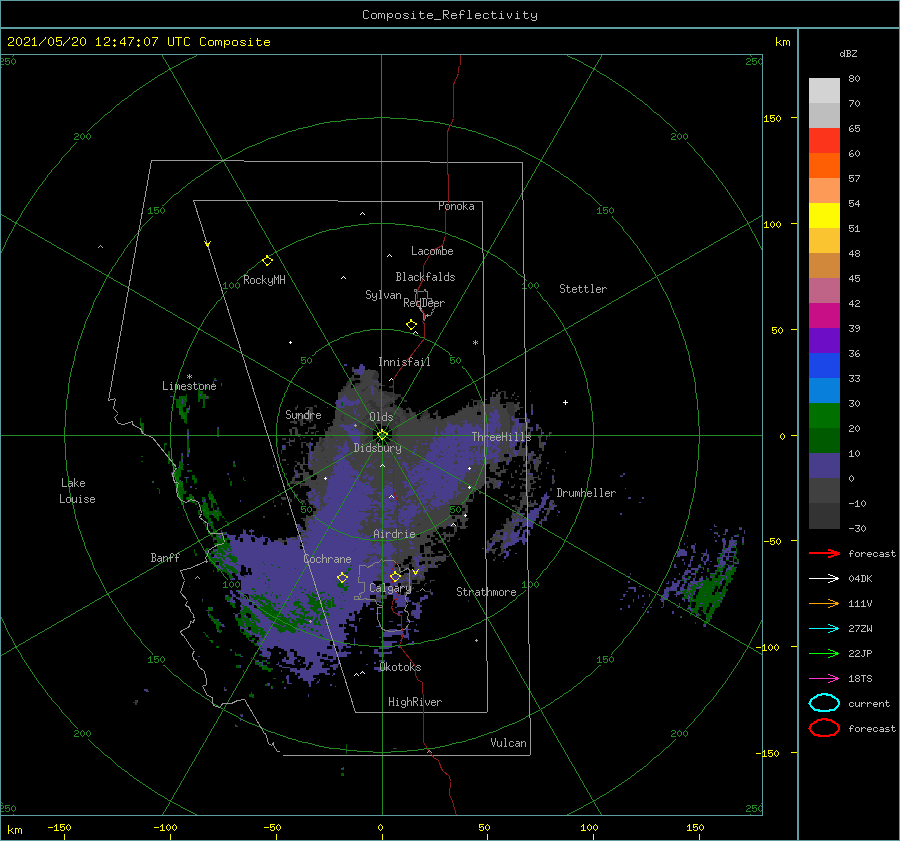Pick the slate purple 10 dBZ swatch
This screenshot has height=841, width=900.
coord(824,466)
